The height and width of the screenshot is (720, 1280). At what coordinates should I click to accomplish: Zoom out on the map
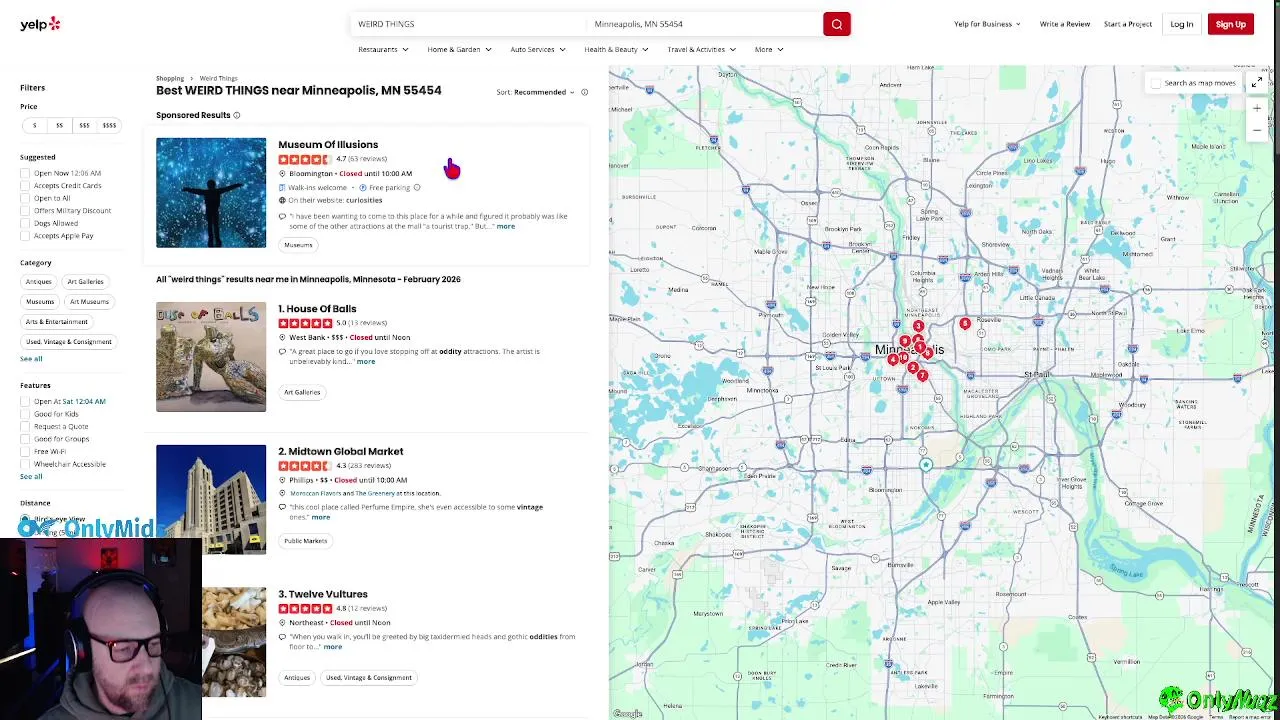click(x=1257, y=129)
